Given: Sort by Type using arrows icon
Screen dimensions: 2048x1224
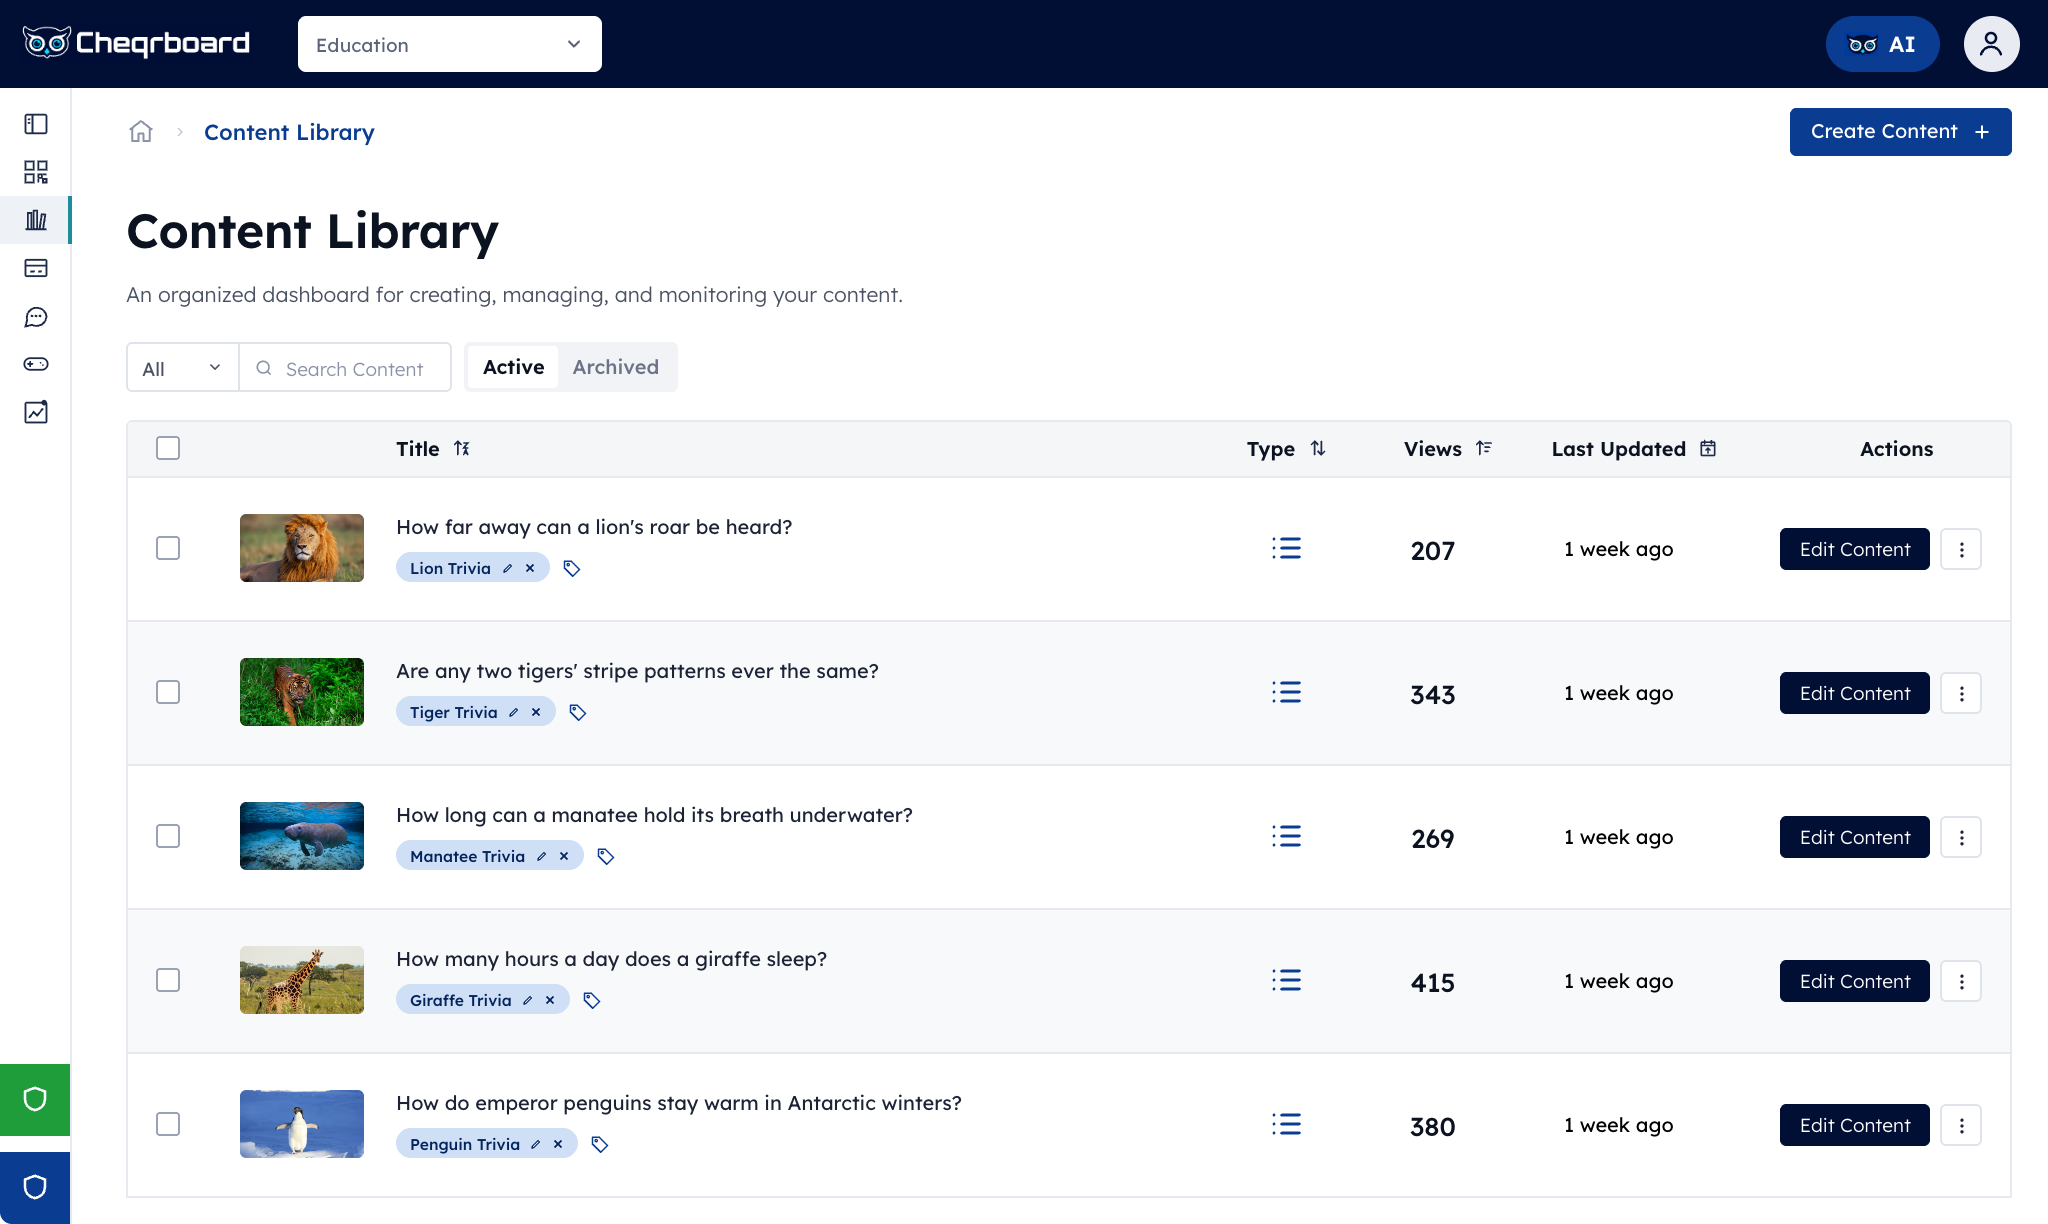Looking at the screenshot, I should (x=1318, y=448).
